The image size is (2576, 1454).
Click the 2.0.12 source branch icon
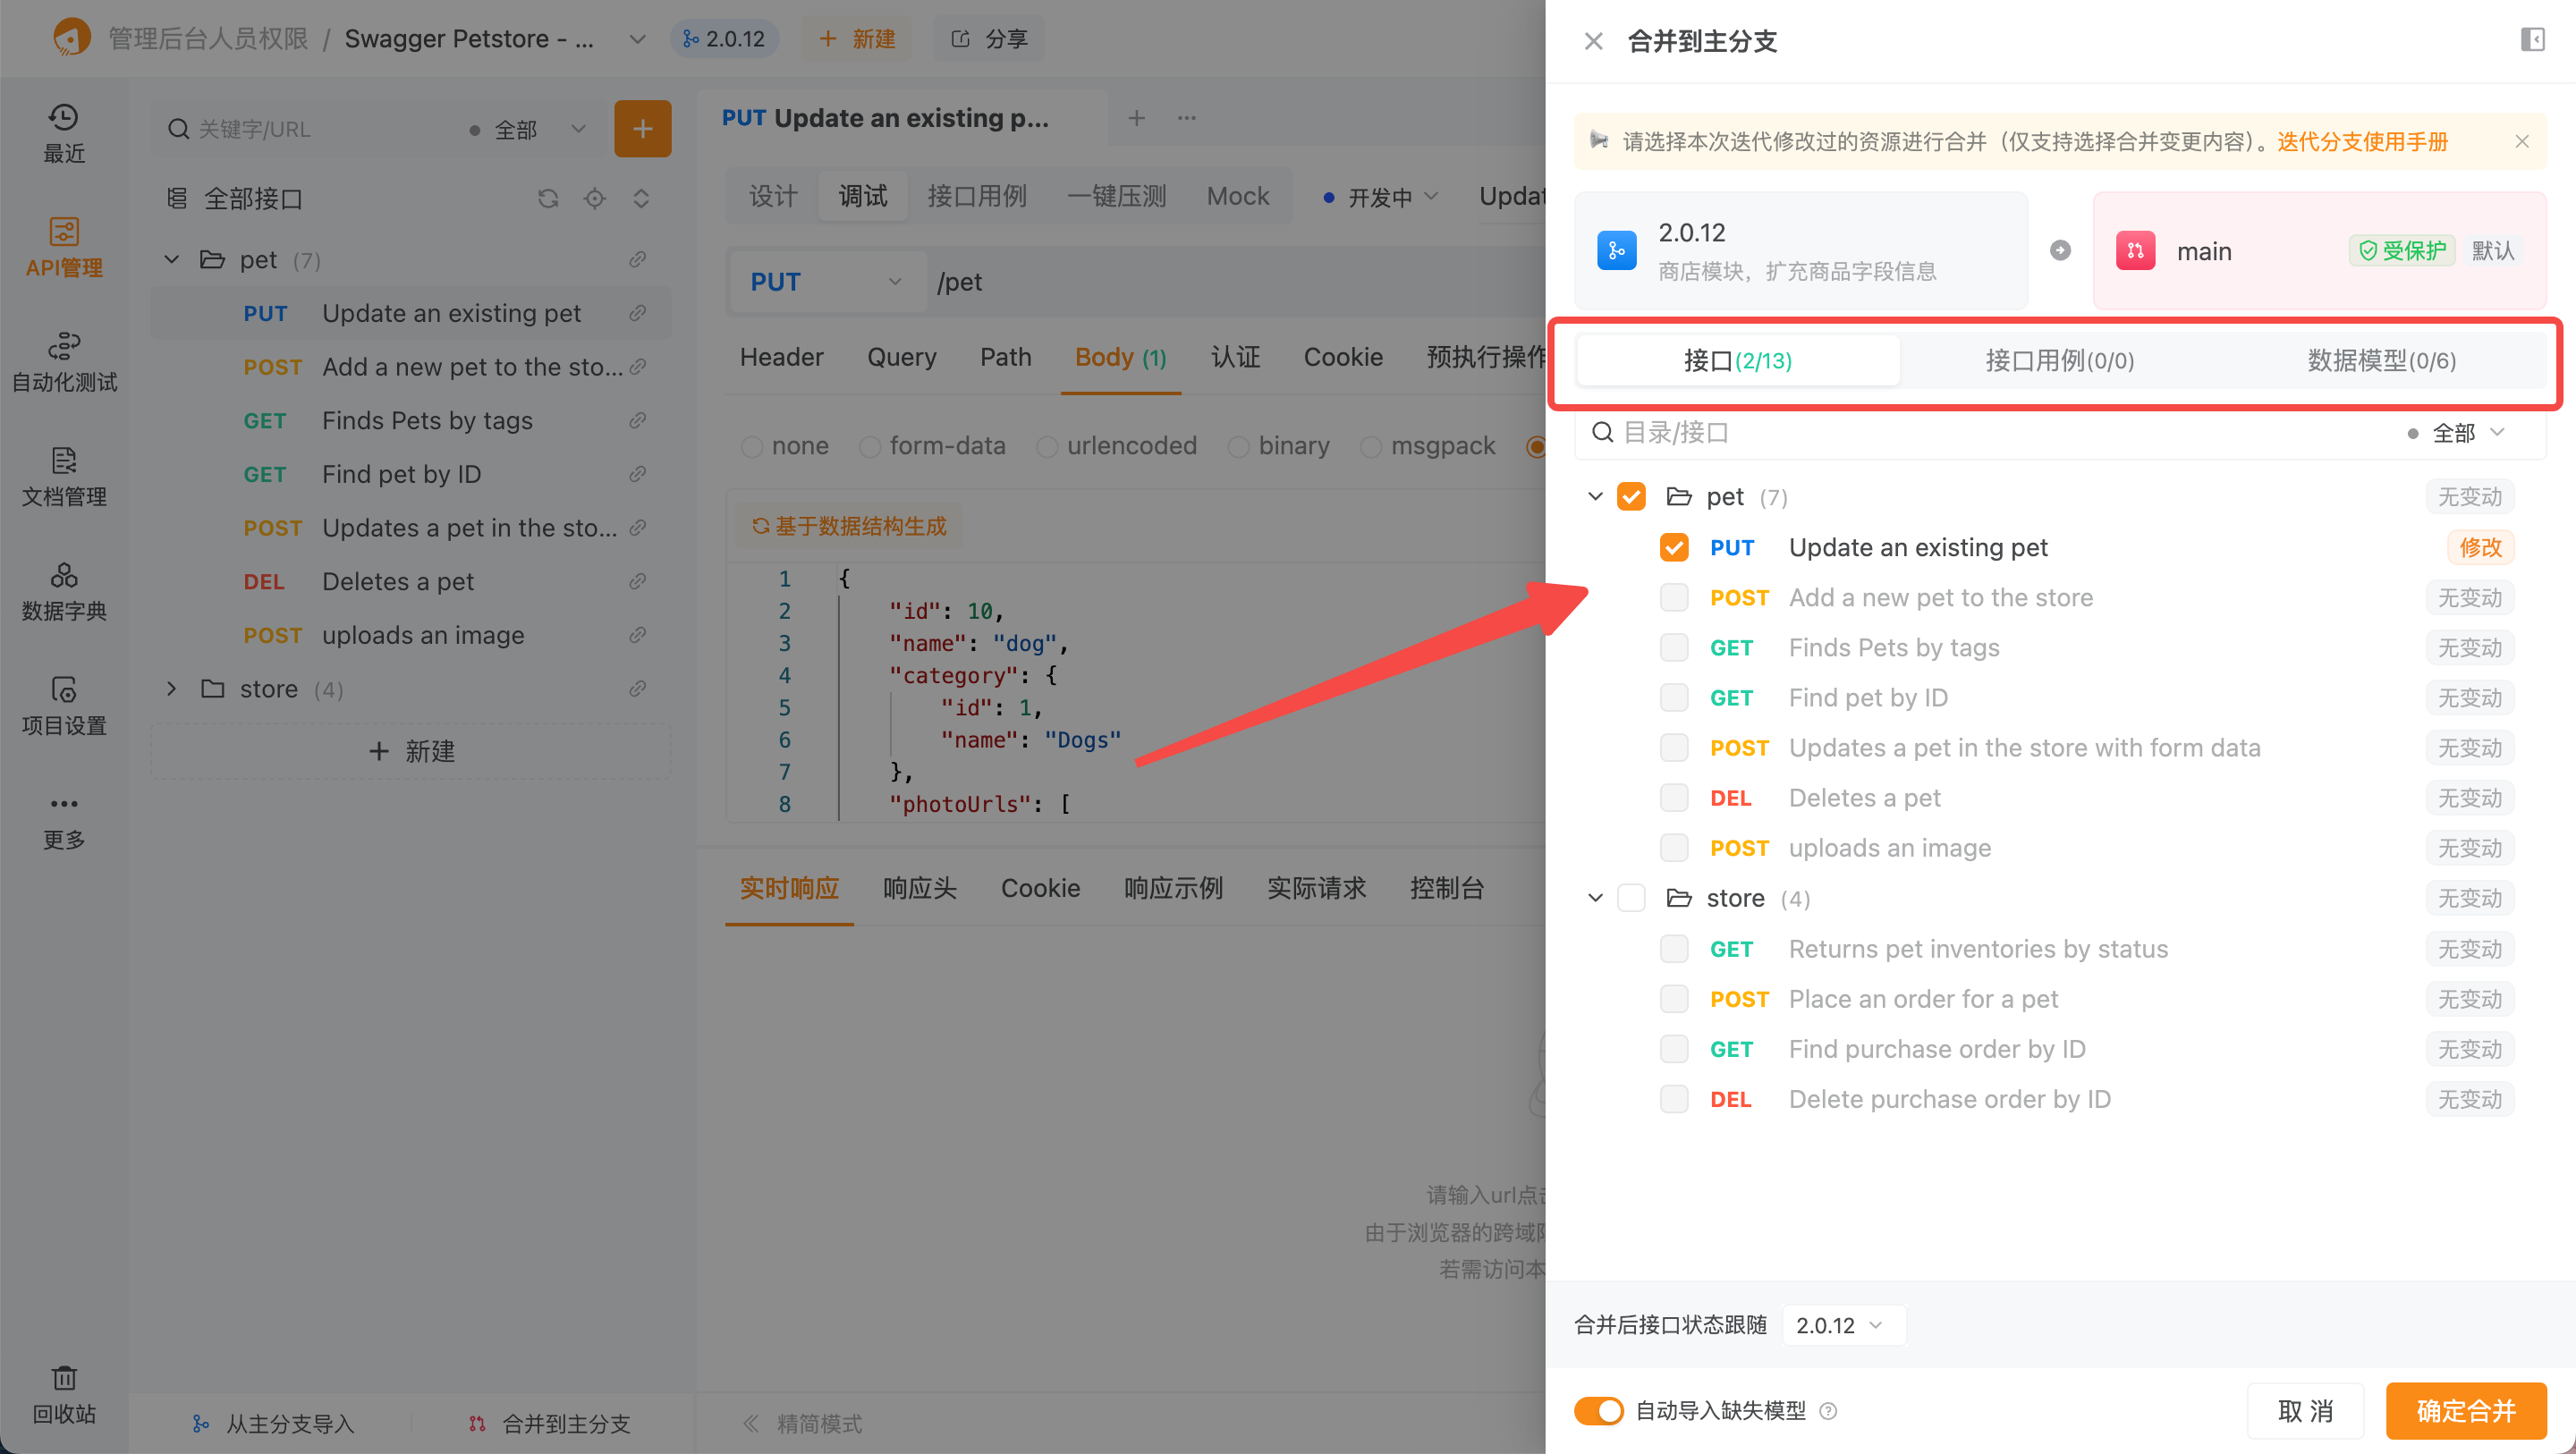pos(1616,250)
